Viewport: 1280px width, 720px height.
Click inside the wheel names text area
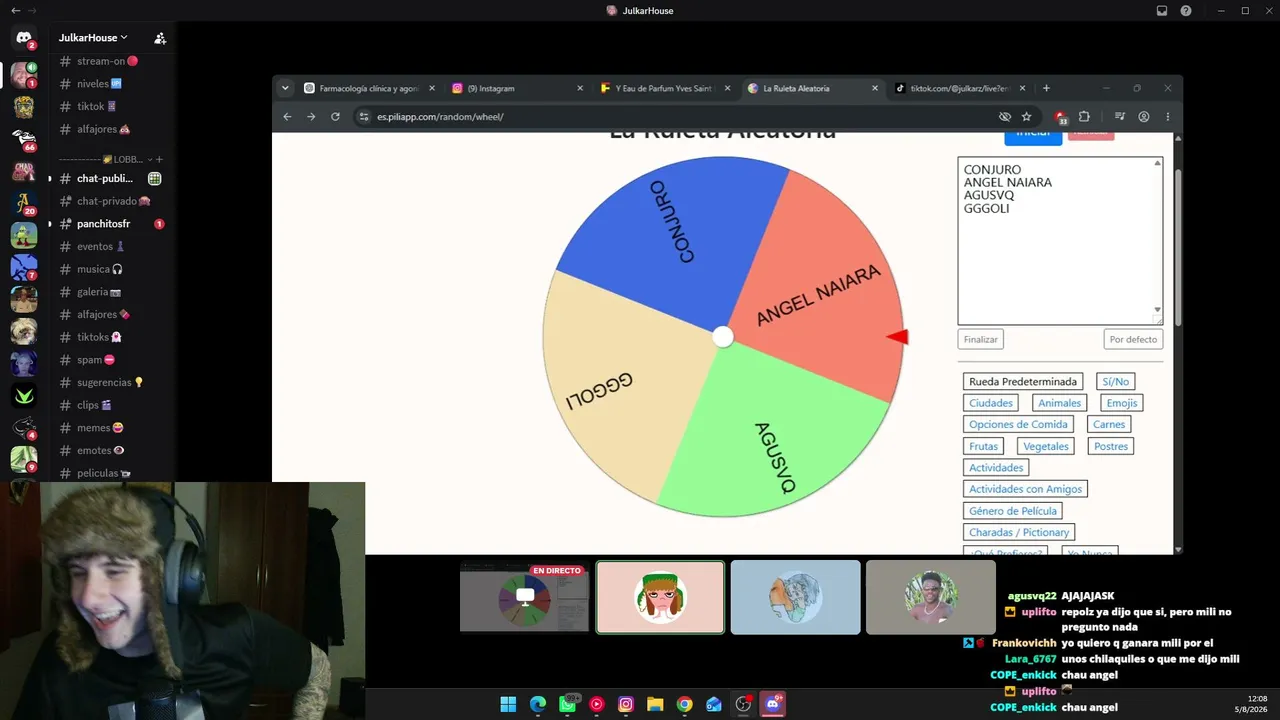(1060, 241)
